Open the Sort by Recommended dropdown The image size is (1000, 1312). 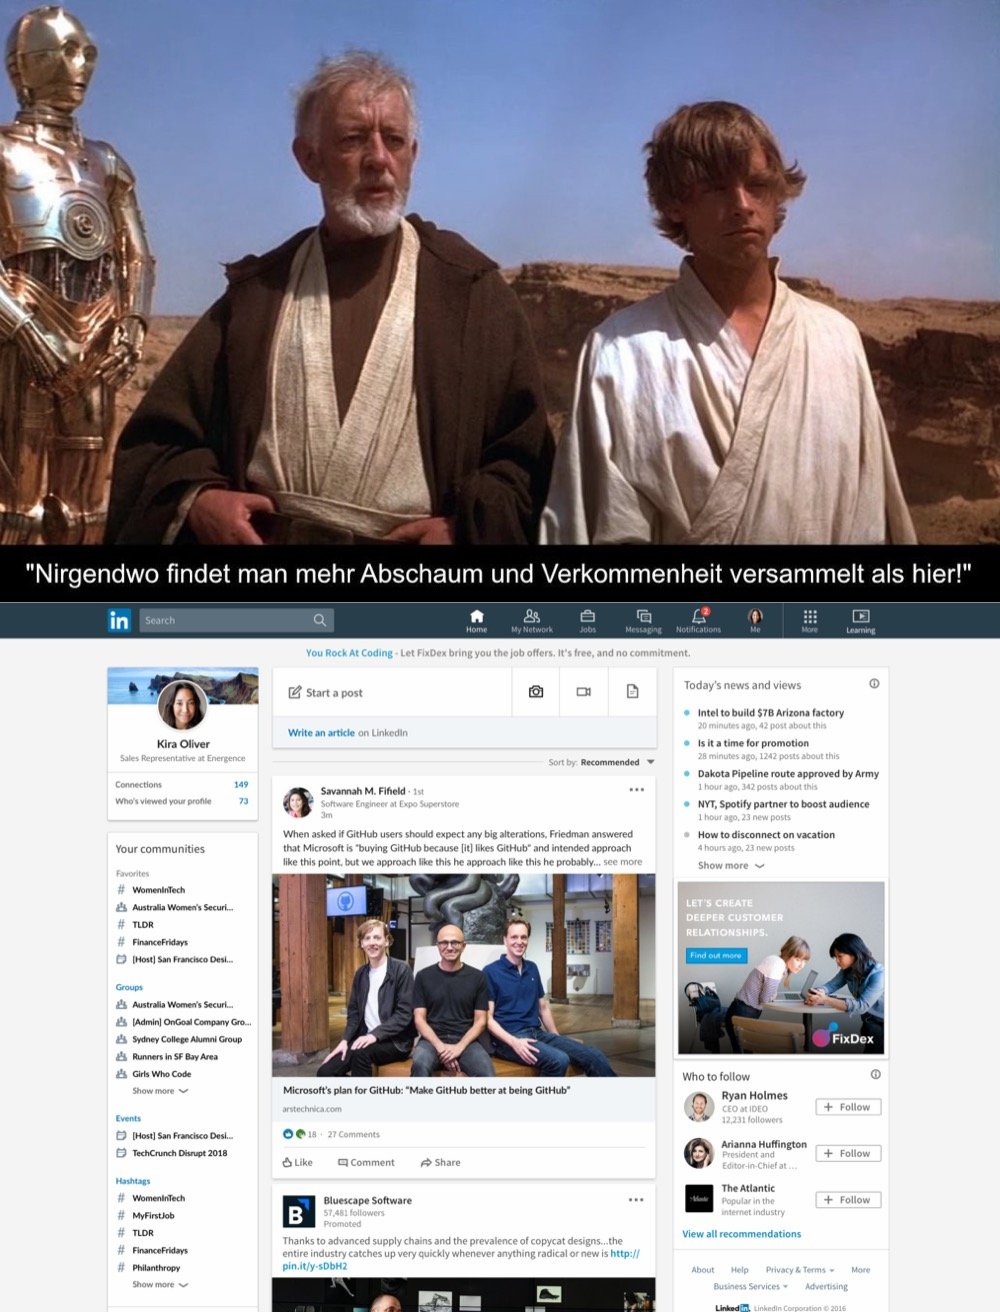click(617, 762)
